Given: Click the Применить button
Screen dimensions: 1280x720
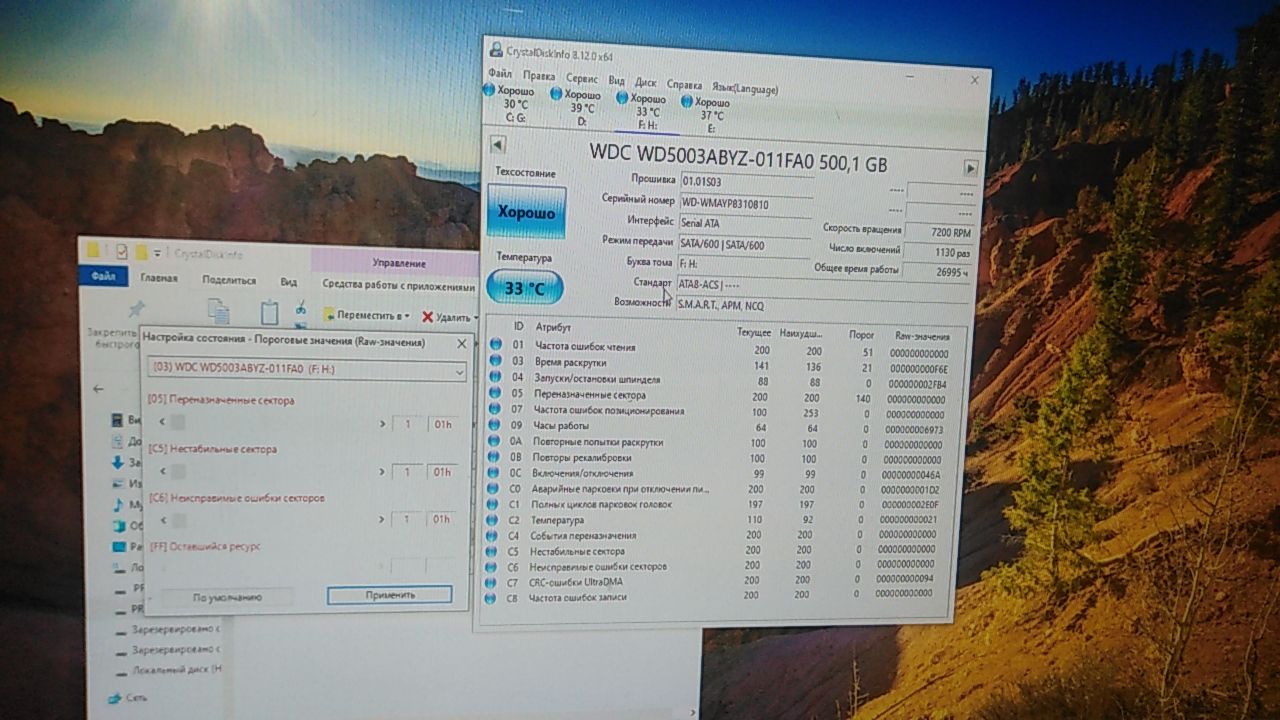Looking at the screenshot, I should (x=389, y=594).
